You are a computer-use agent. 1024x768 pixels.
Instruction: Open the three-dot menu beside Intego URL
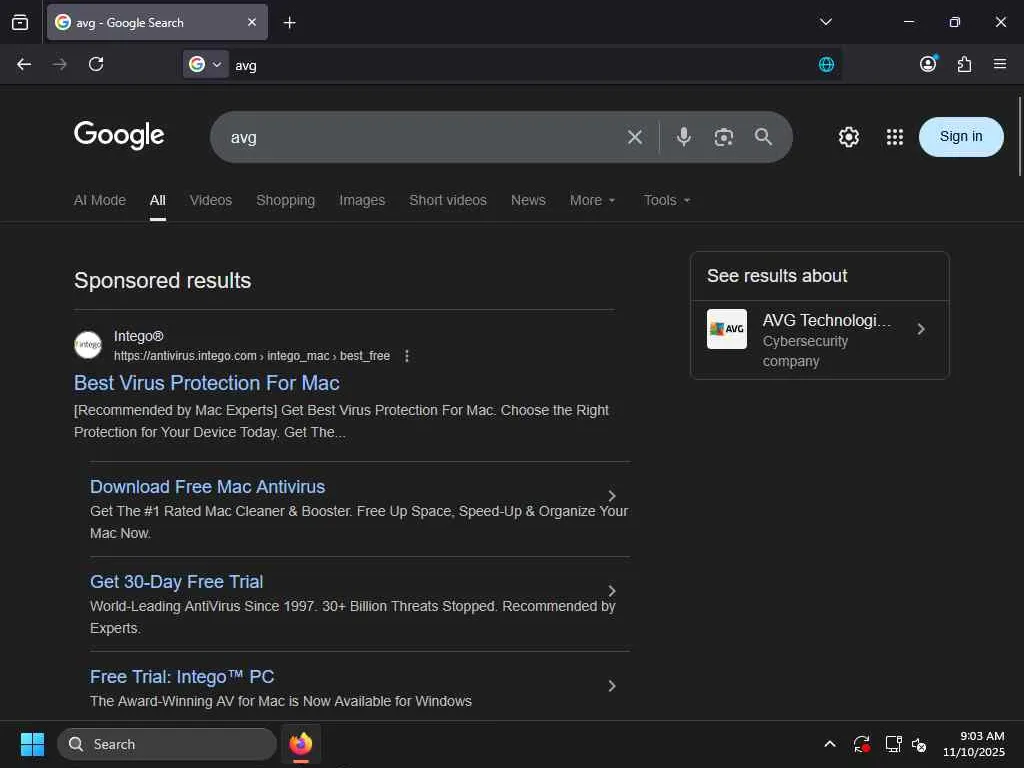[x=406, y=356]
